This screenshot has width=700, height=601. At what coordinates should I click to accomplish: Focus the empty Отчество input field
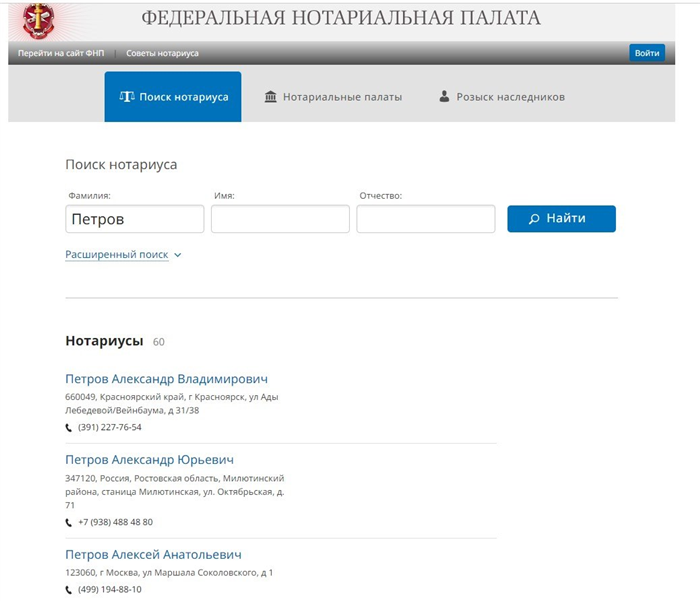click(x=426, y=219)
